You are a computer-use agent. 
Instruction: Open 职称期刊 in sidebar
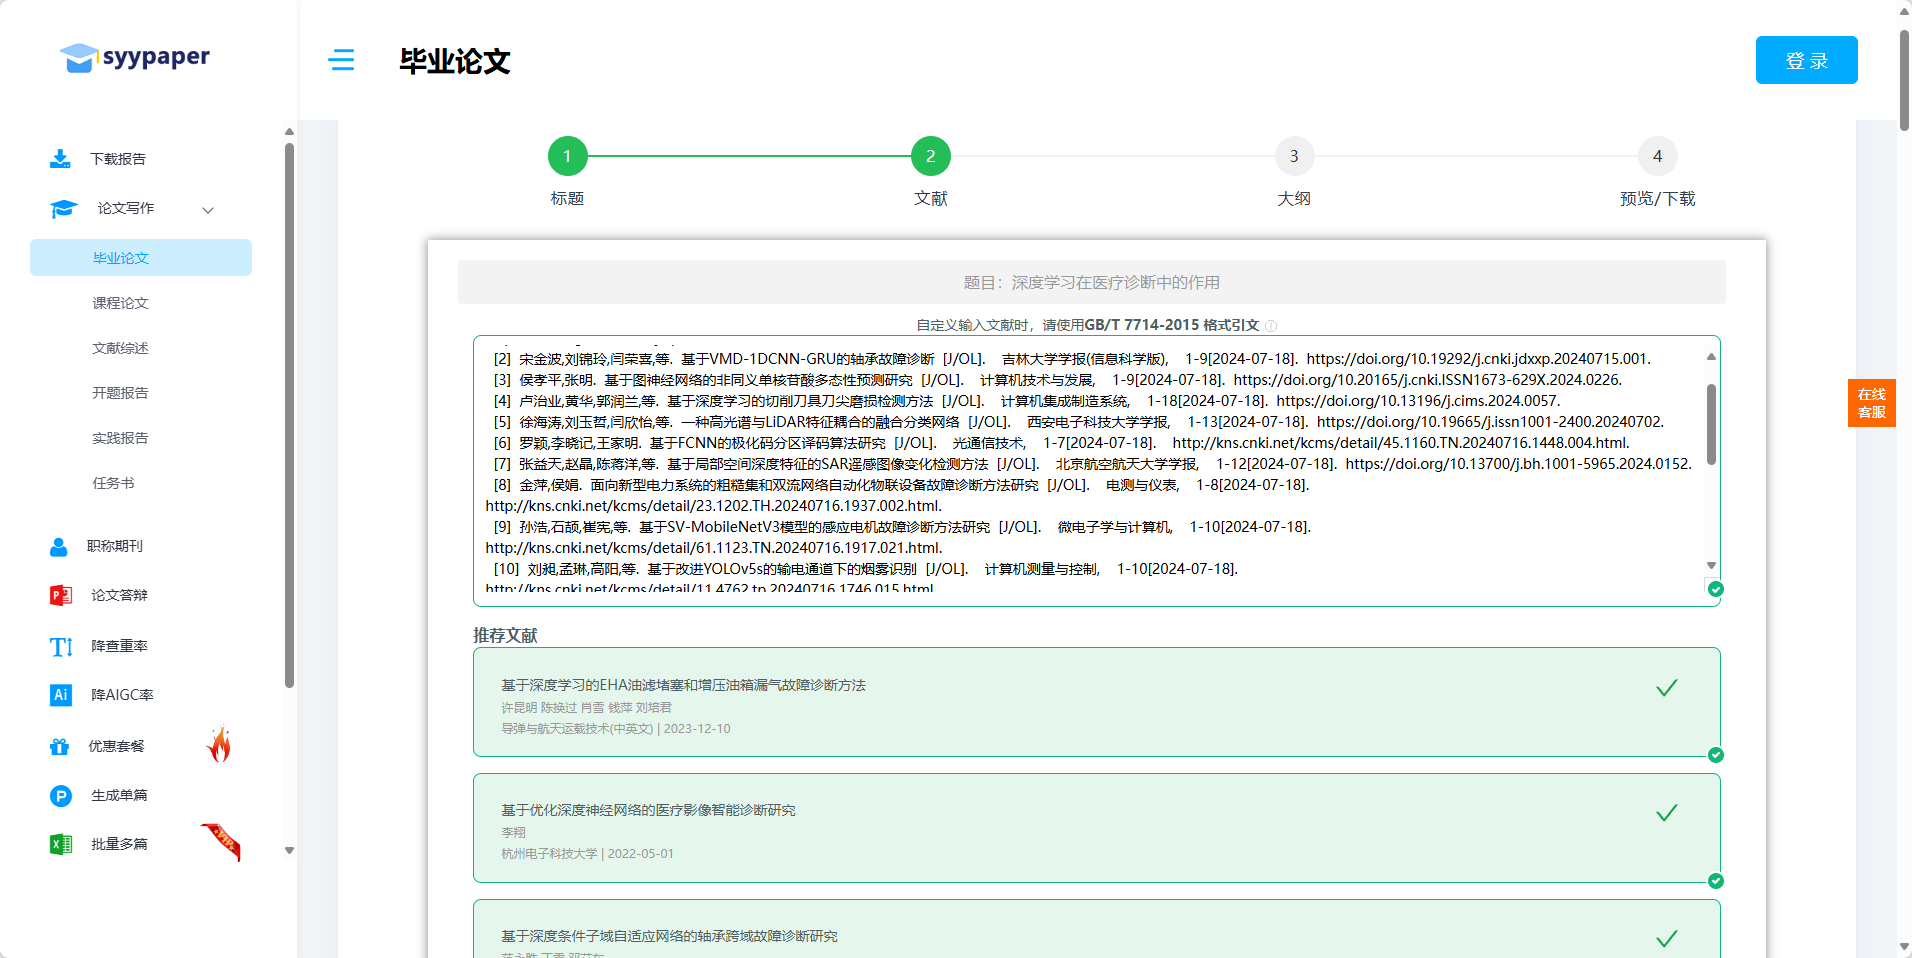click(x=115, y=546)
